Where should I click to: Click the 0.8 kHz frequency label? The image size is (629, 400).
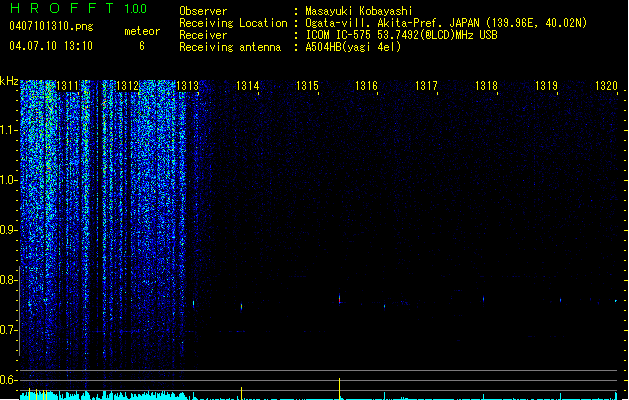coord(9,280)
